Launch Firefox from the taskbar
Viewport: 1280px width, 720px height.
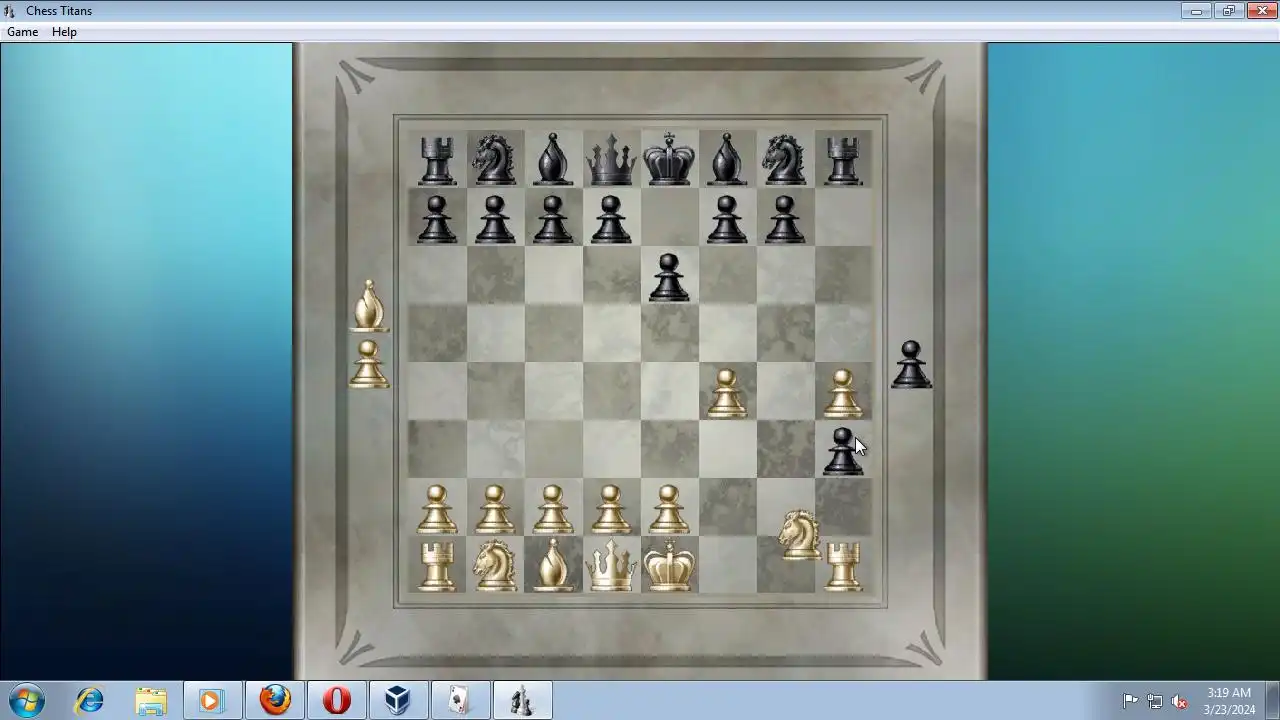275,700
